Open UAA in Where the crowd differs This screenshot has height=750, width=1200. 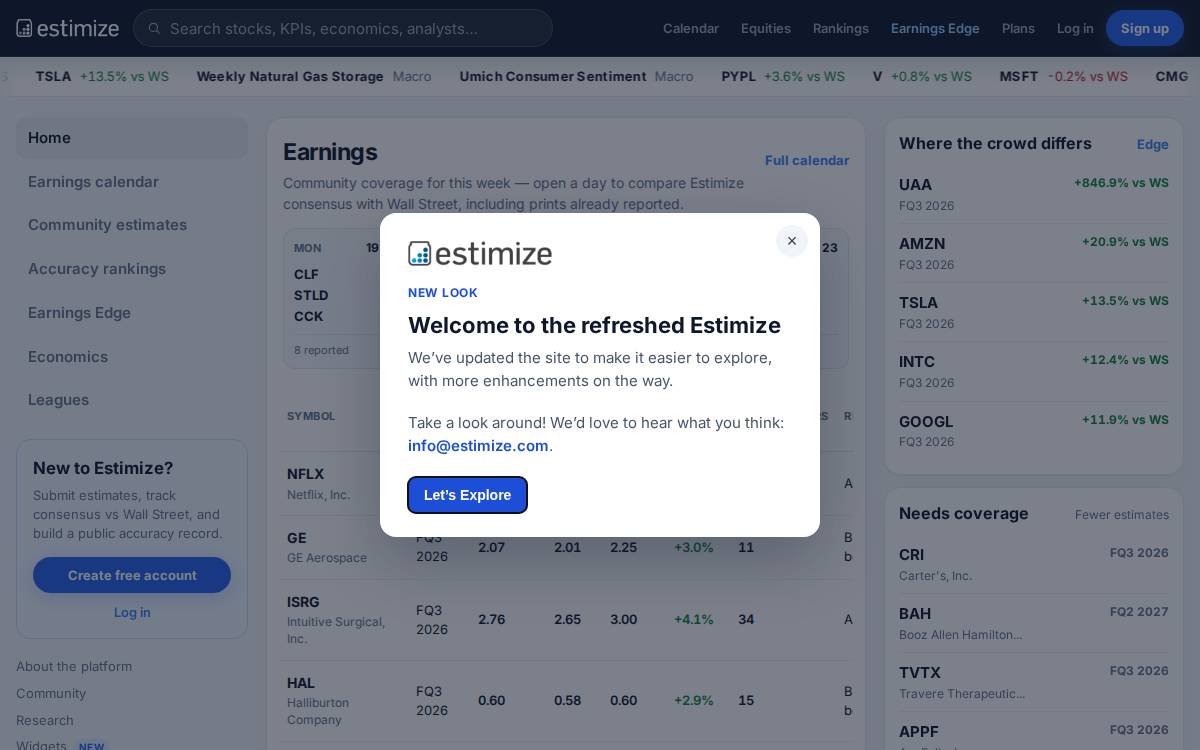[x=1034, y=194]
